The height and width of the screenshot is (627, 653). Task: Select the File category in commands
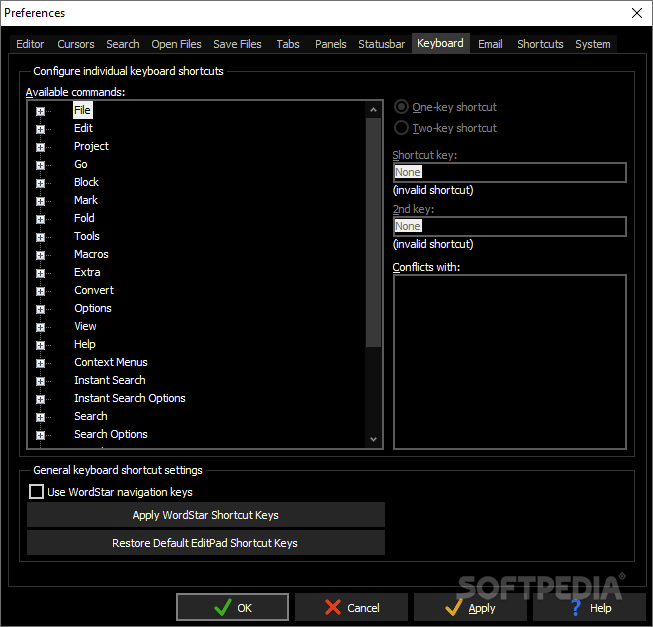tap(82, 110)
